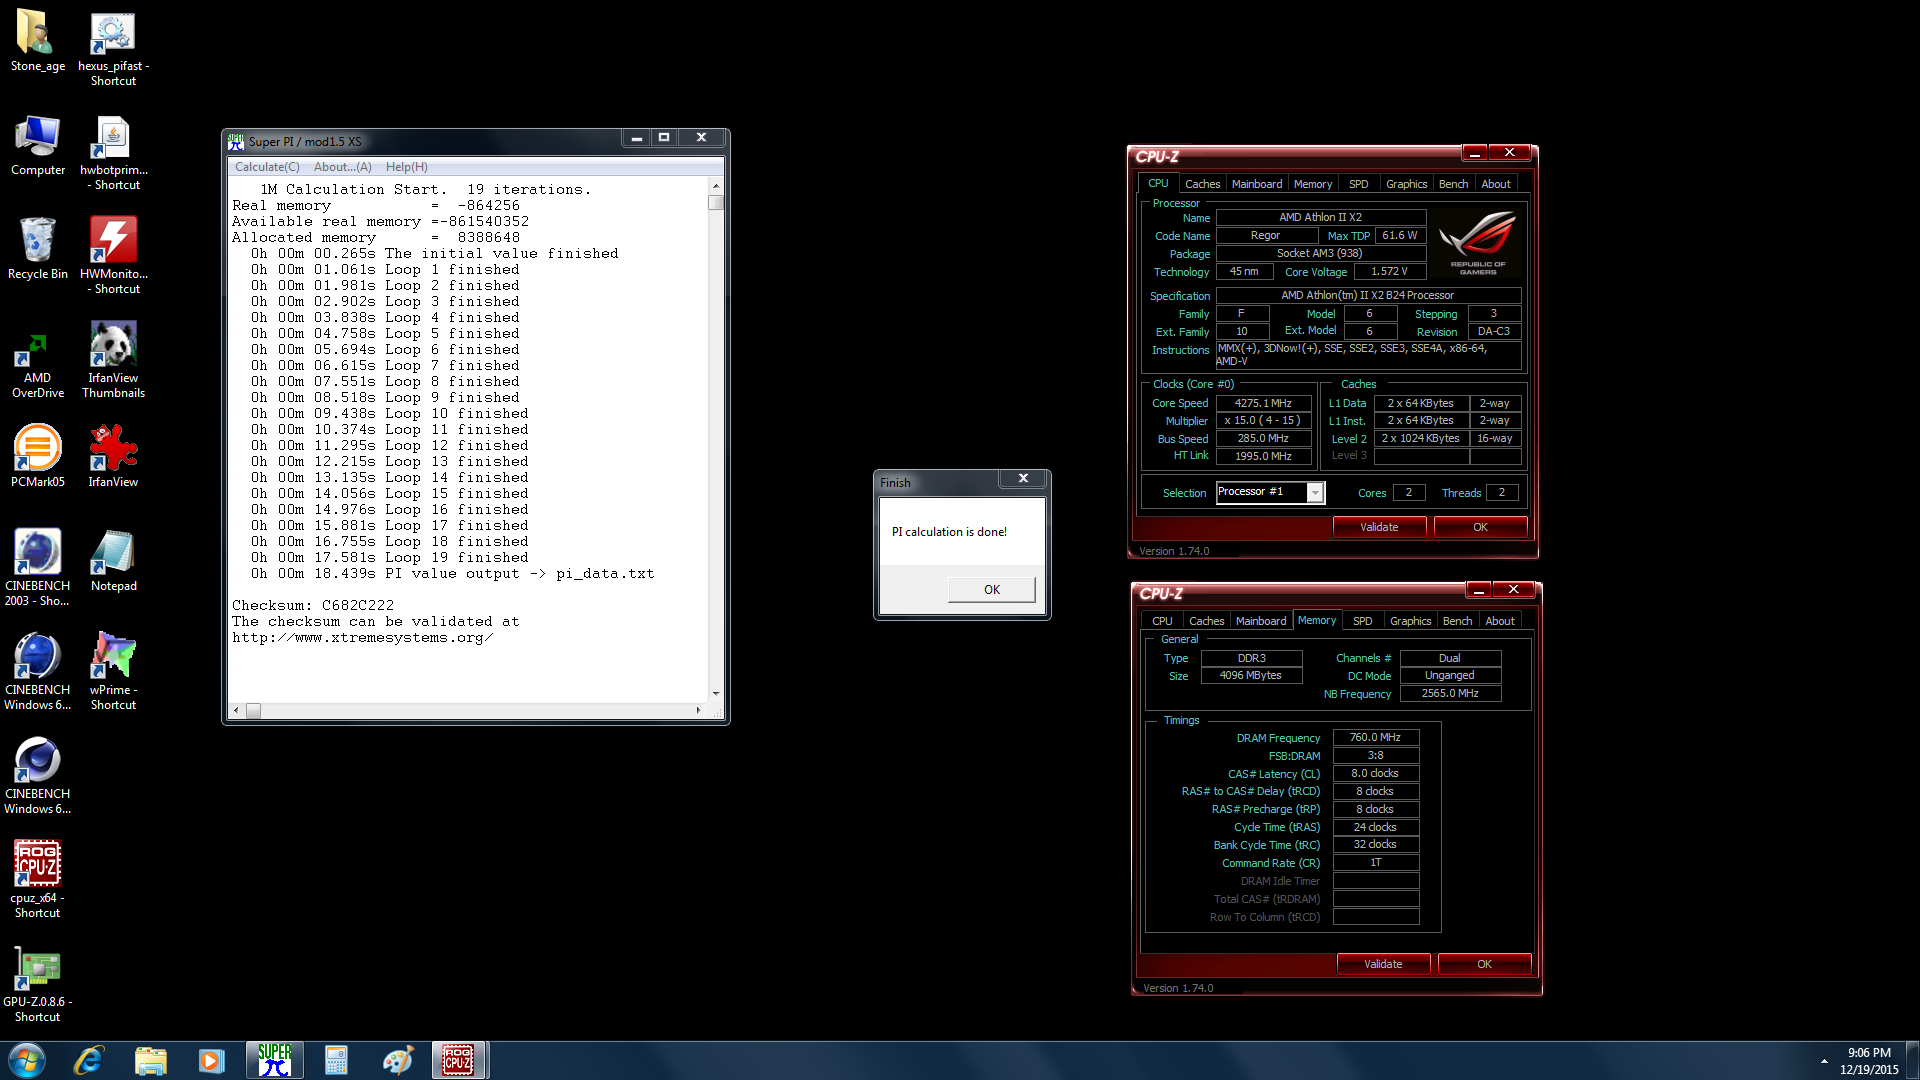The image size is (1920, 1080).
Task: Open the Notepad desktop icon
Action: 113,562
